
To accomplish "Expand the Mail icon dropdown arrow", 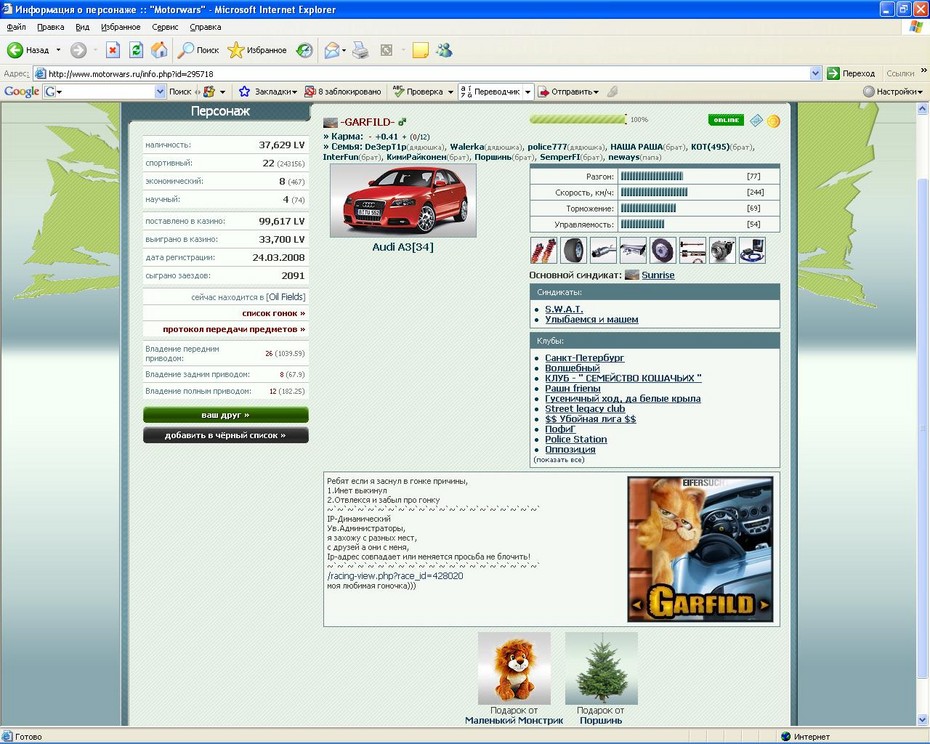I will [344, 50].
